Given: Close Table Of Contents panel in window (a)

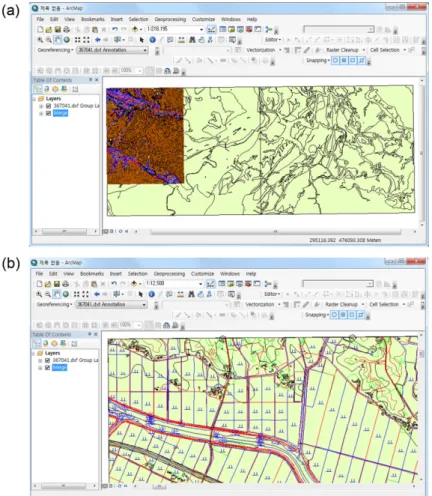Looking at the screenshot, I should tap(97, 80).
